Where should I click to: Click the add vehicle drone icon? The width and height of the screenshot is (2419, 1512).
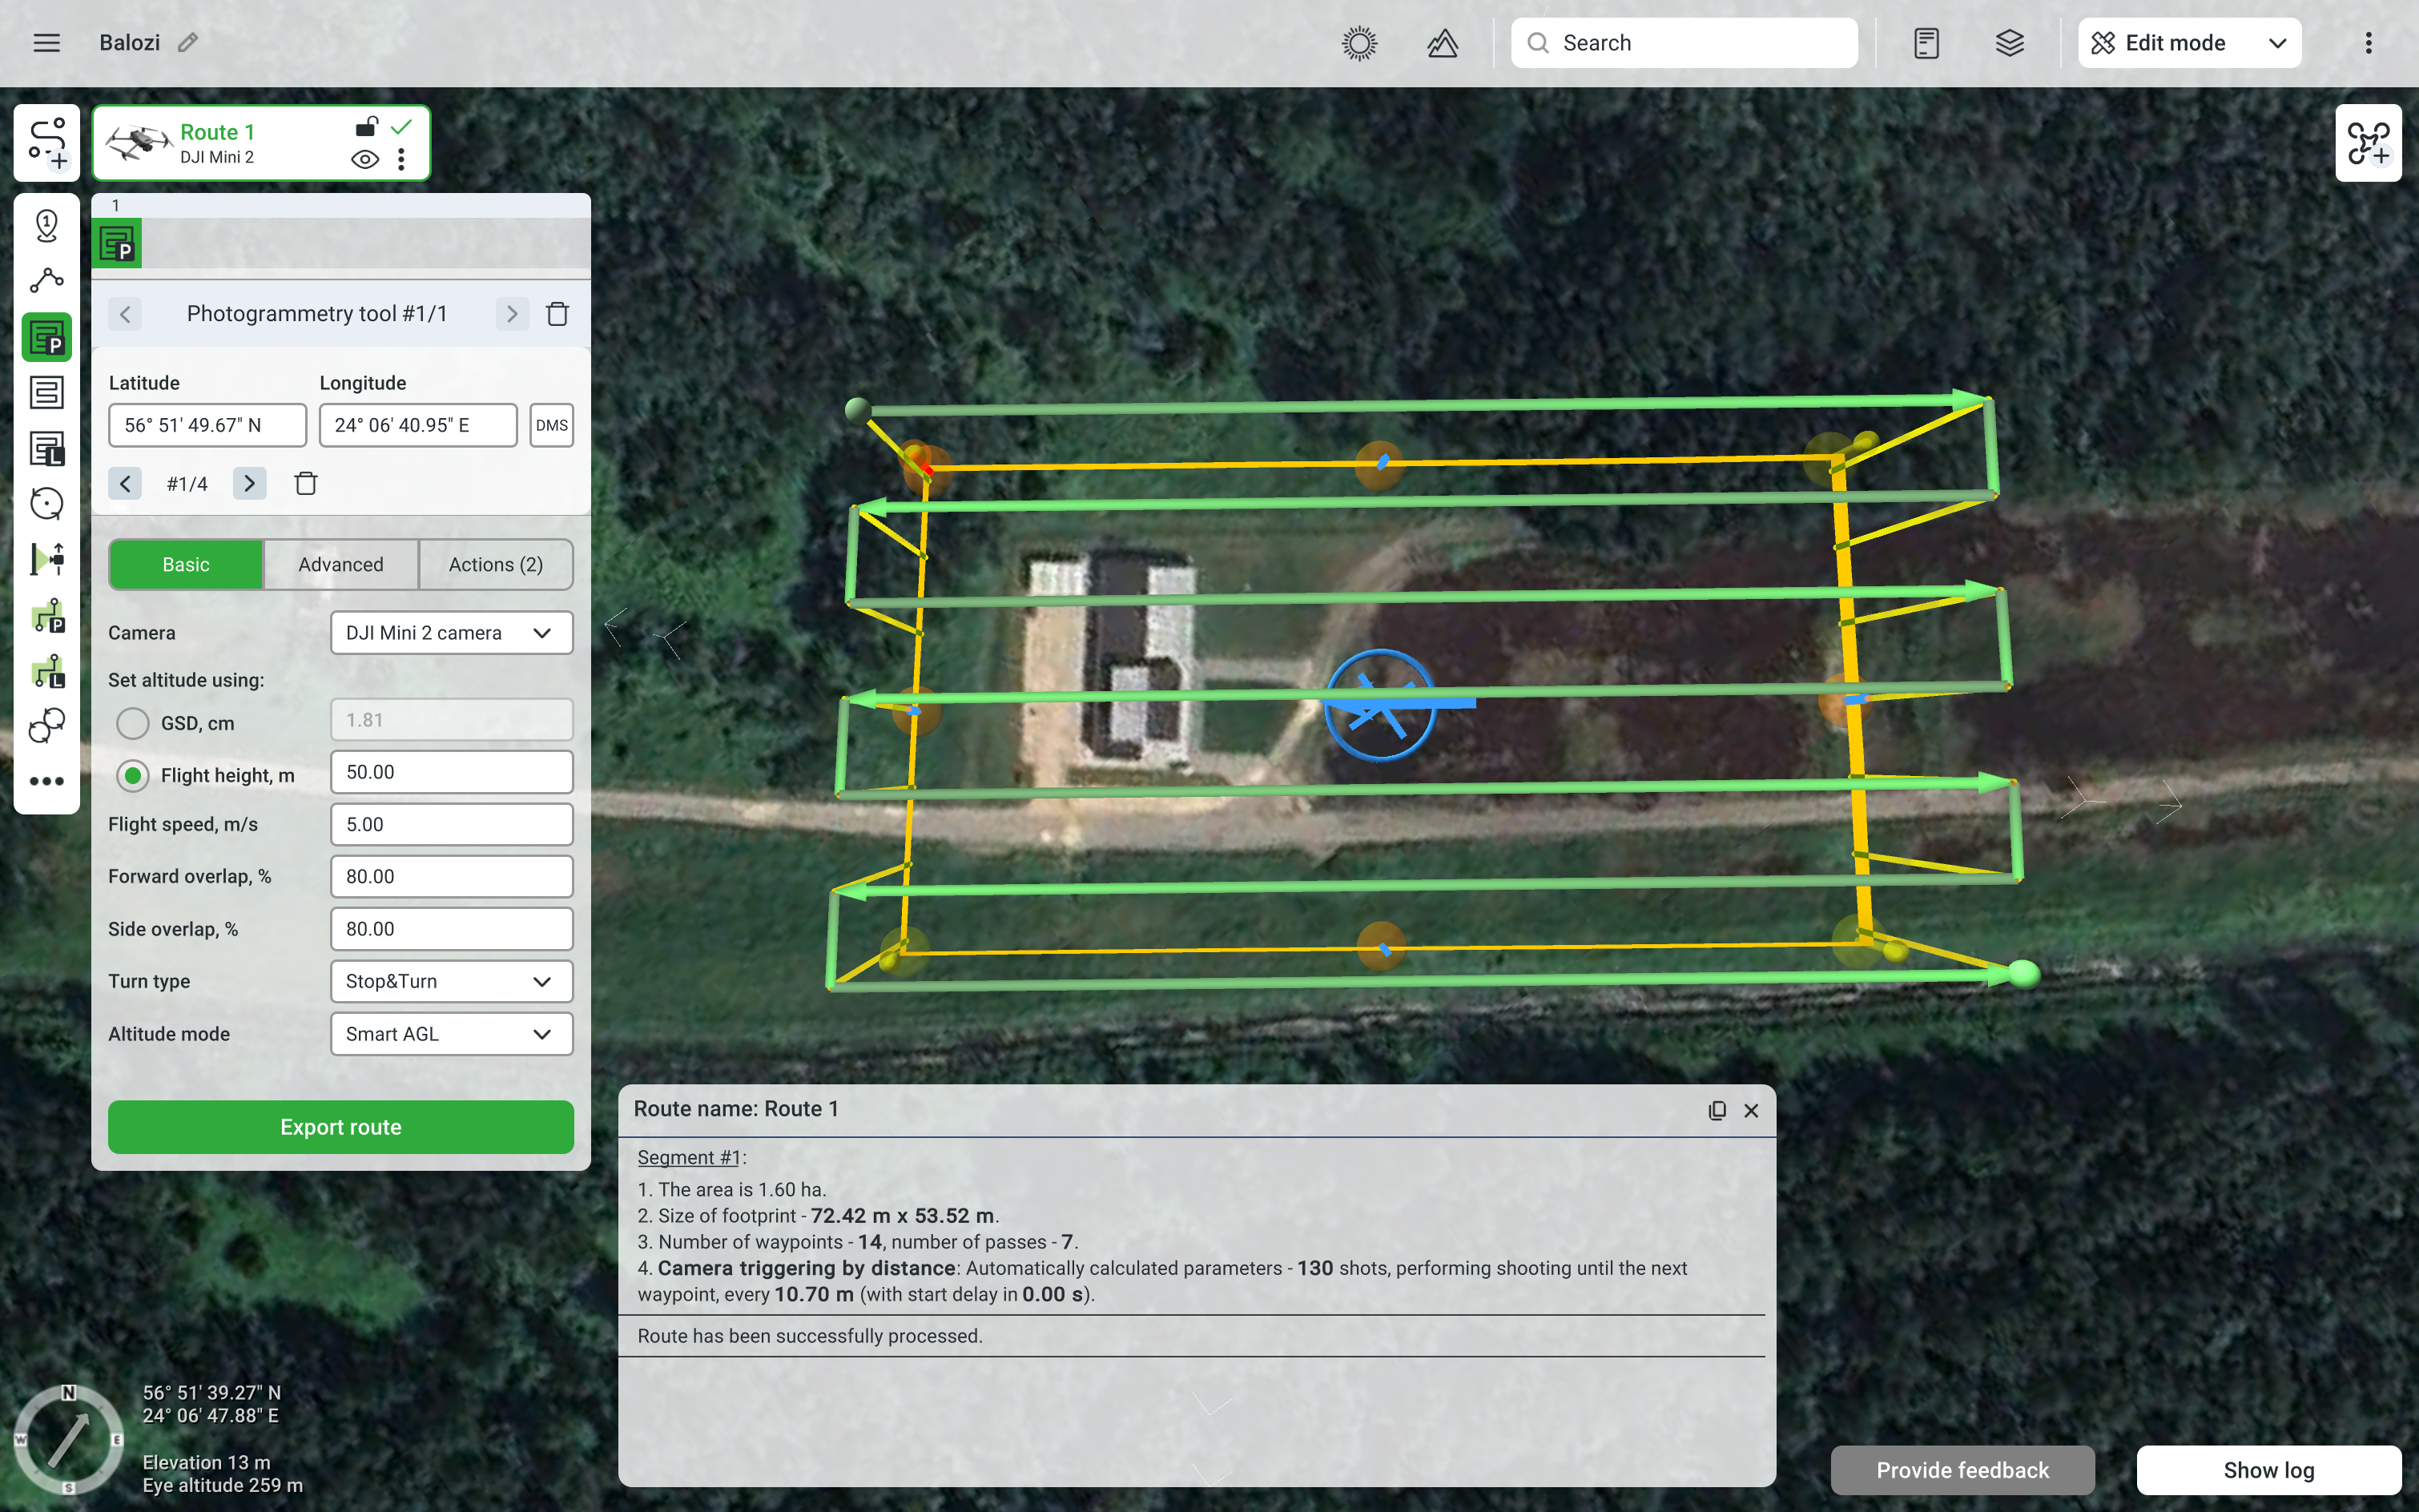click(2367, 143)
